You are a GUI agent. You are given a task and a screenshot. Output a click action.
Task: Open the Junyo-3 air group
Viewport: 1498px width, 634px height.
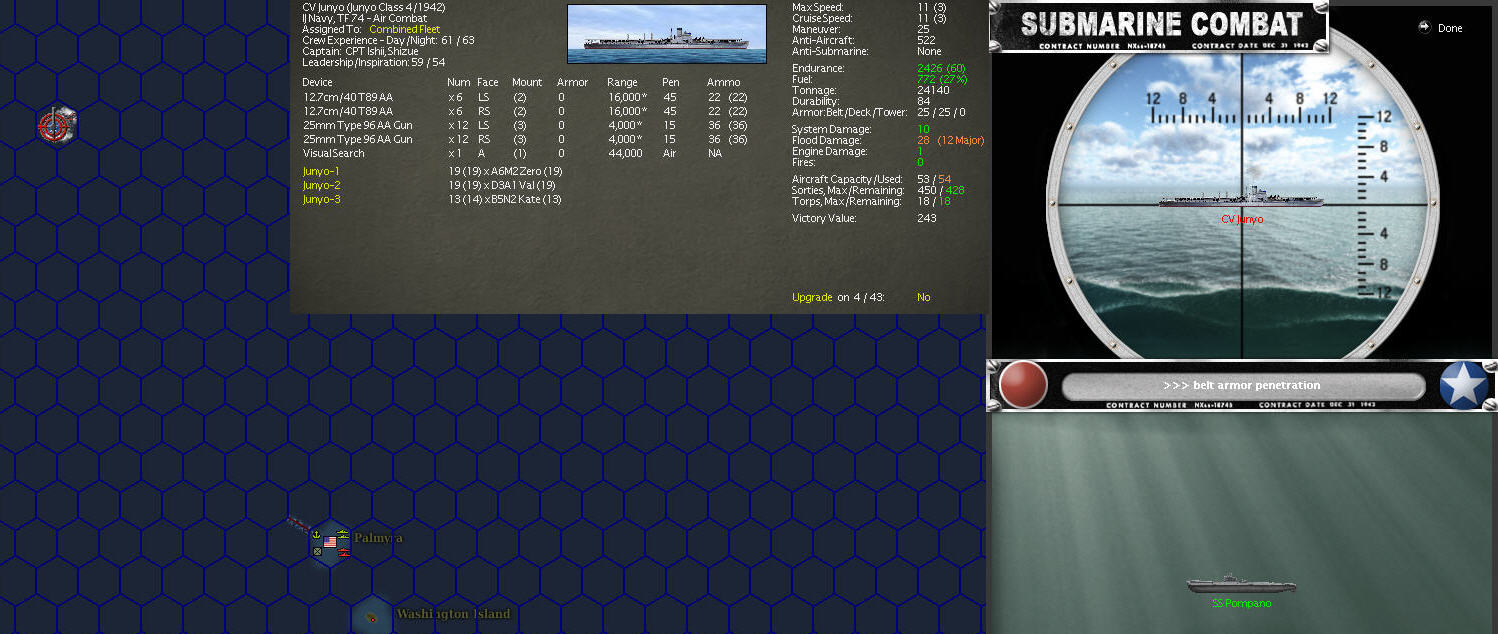[x=322, y=199]
